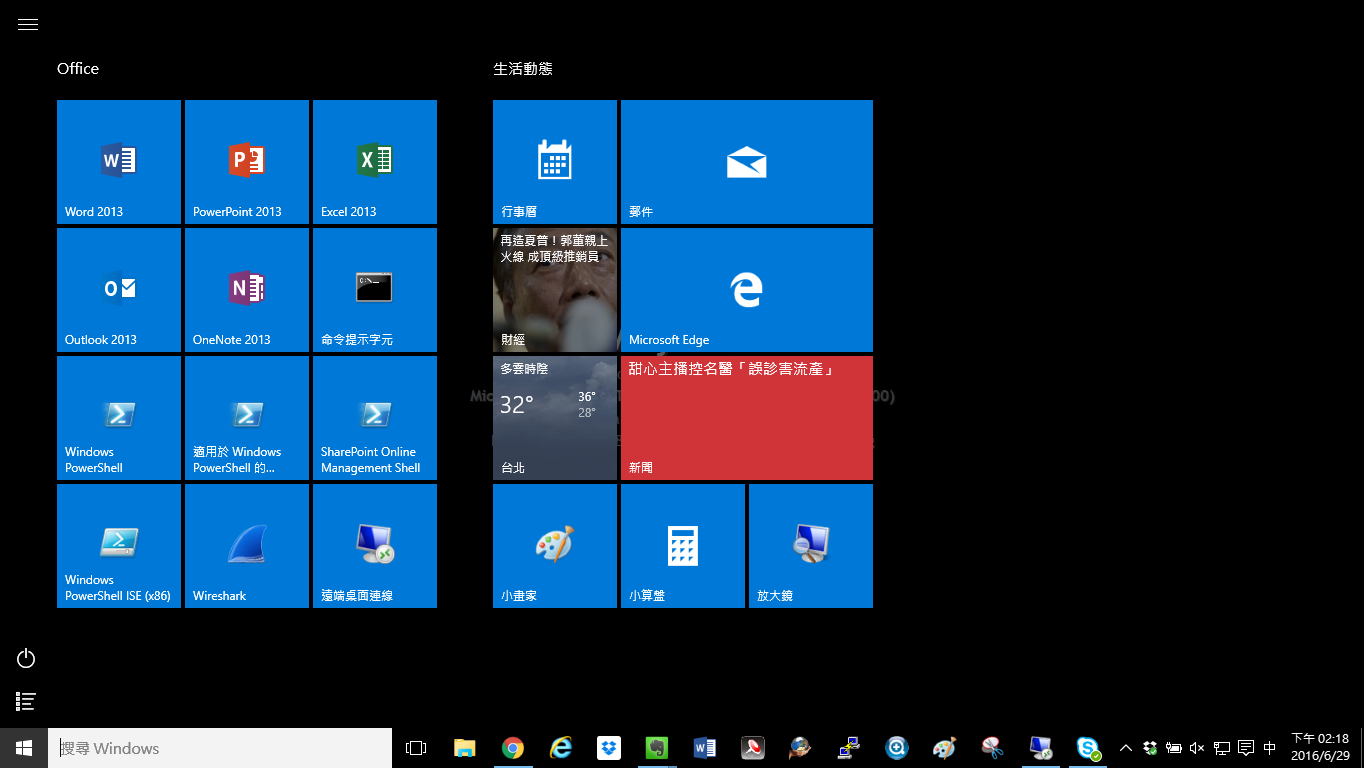Open the Windows PowerShell tile

[x=119, y=418]
